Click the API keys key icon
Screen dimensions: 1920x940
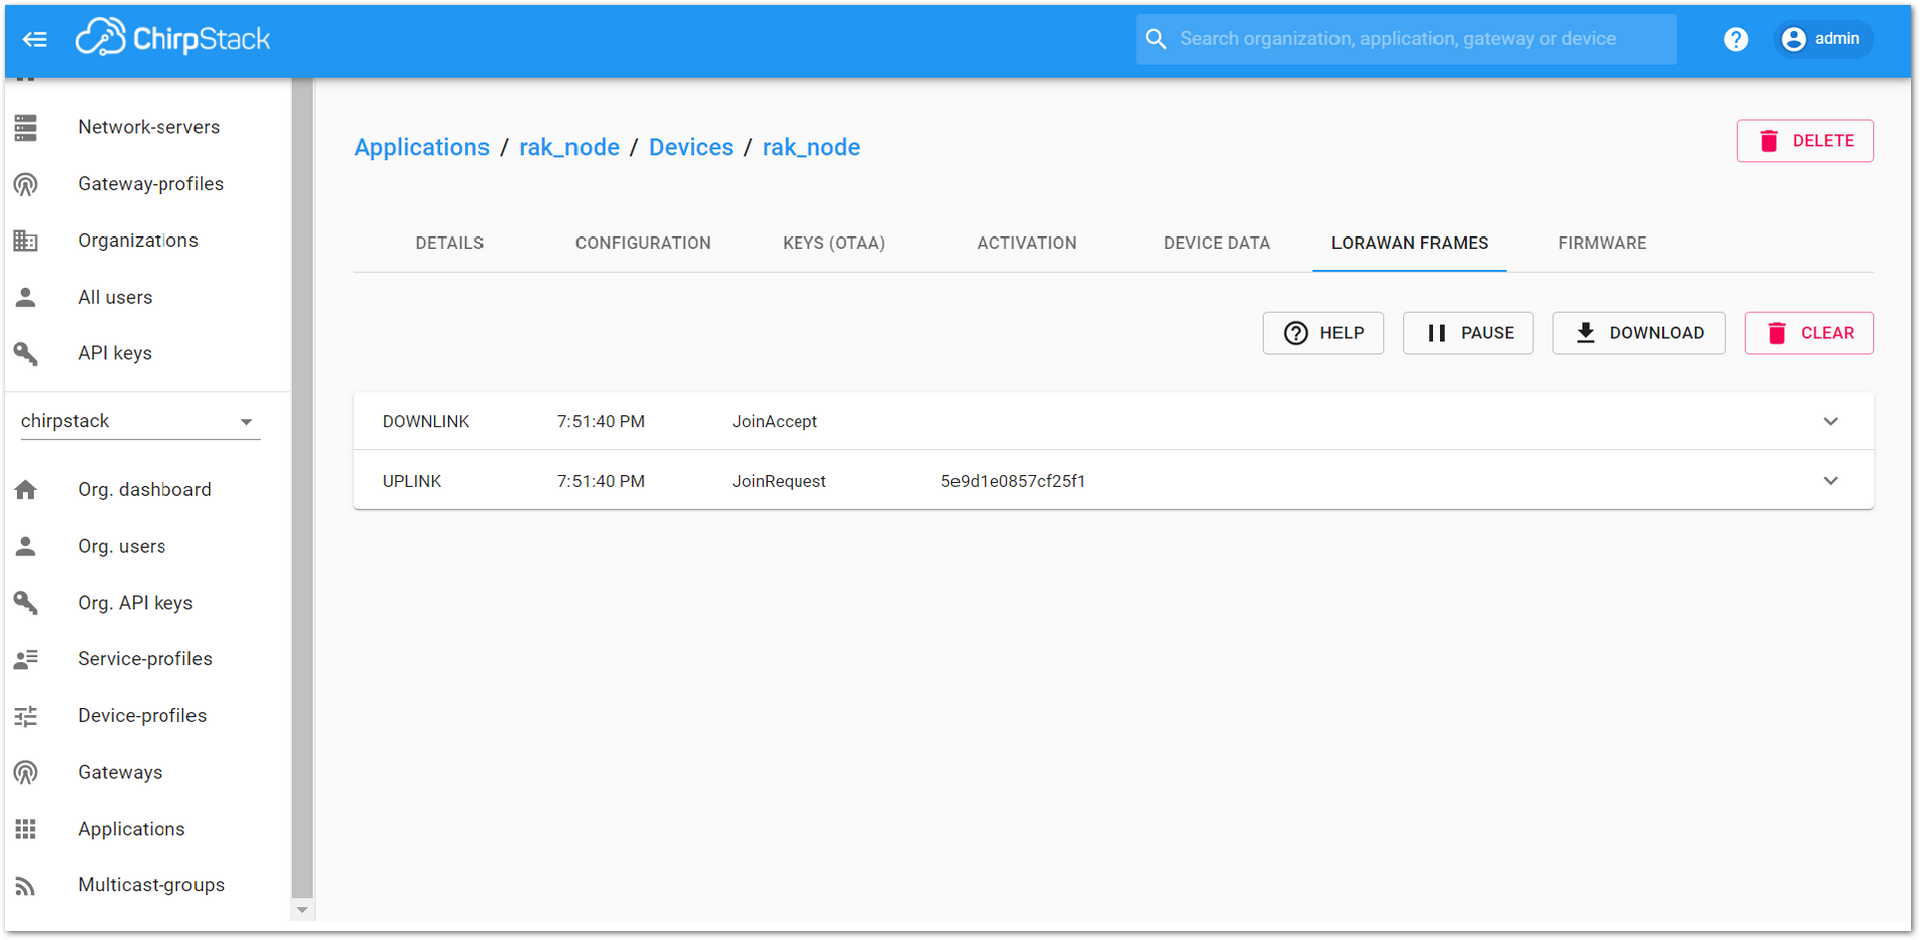(x=26, y=353)
